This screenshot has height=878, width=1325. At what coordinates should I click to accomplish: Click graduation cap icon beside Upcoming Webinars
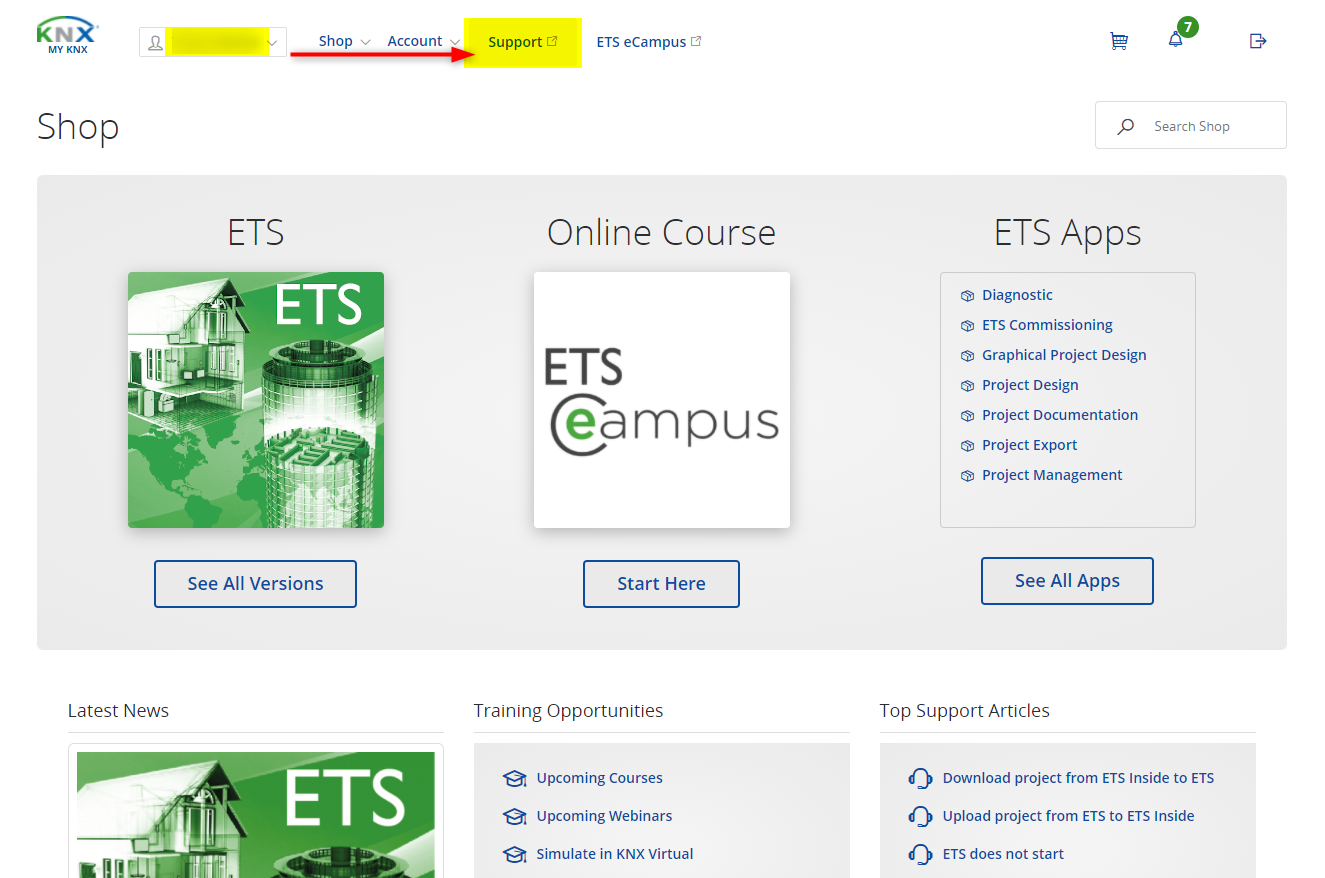pos(514,816)
